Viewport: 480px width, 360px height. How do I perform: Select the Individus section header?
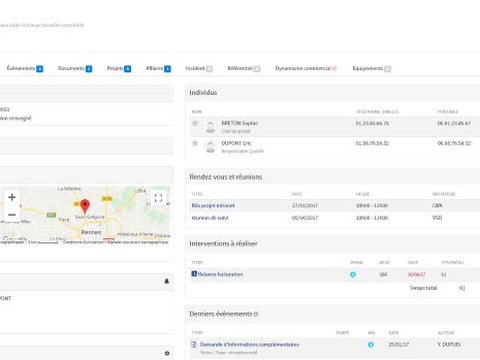(203, 93)
